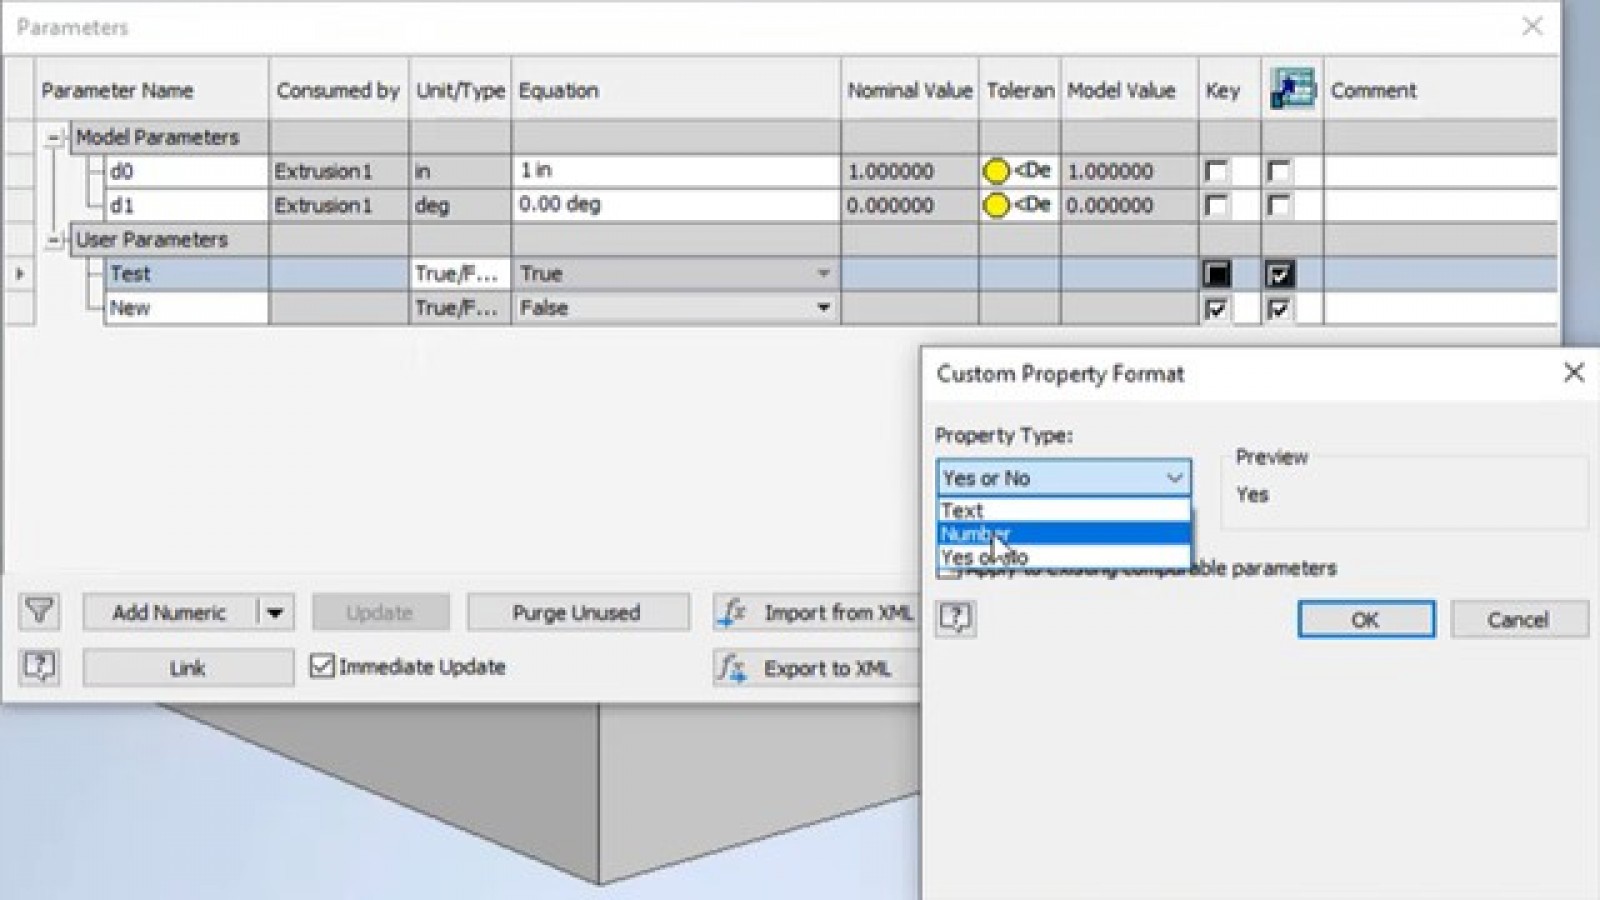Viewport: 1600px width, 900px height.
Task: Toggle Key checkbox for d1
Action: coord(1216,205)
